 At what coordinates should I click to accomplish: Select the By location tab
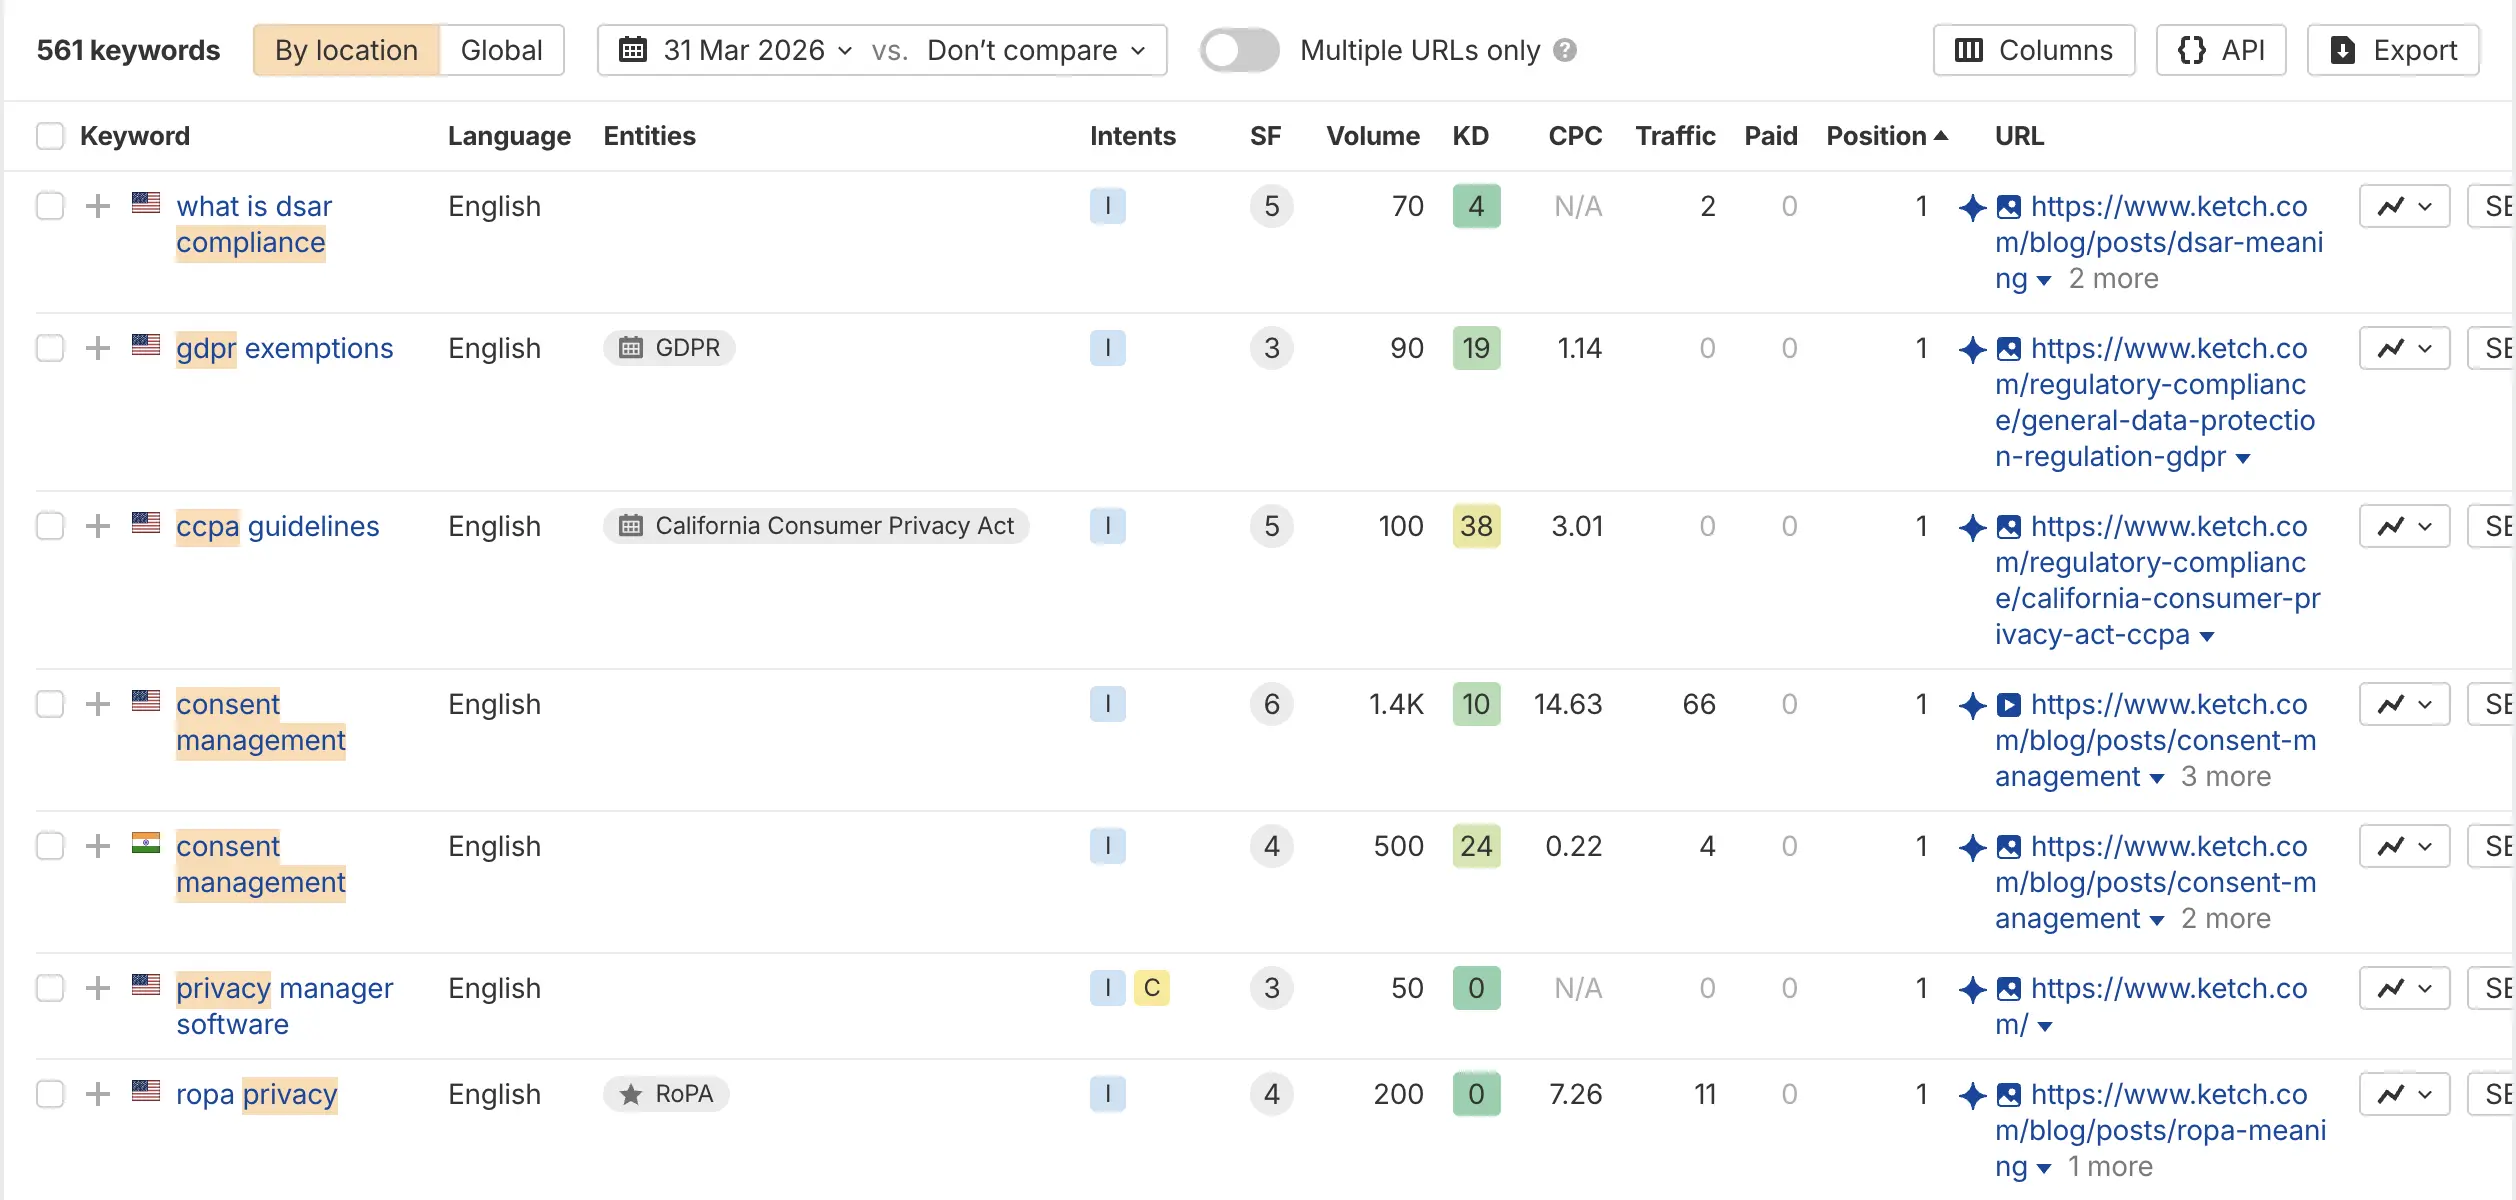(x=346, y=50)
